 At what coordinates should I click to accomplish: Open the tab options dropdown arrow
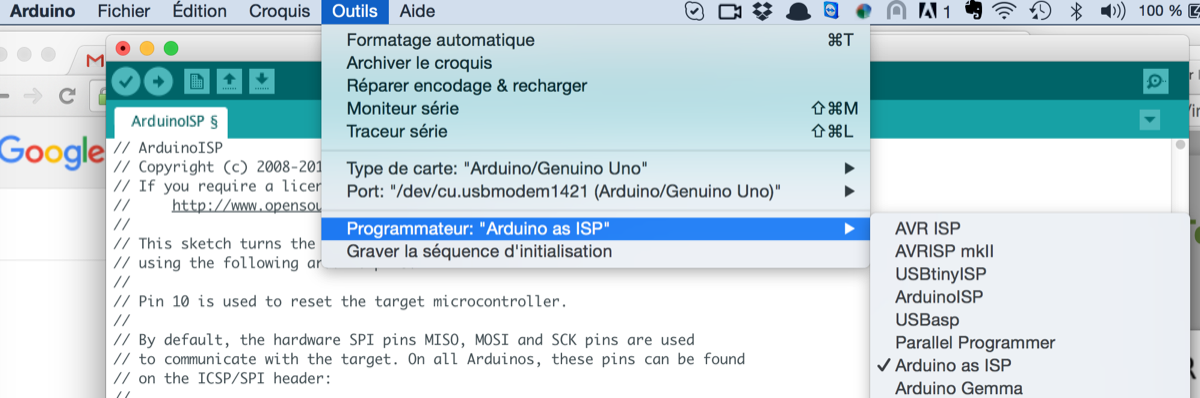[1150, 120]
